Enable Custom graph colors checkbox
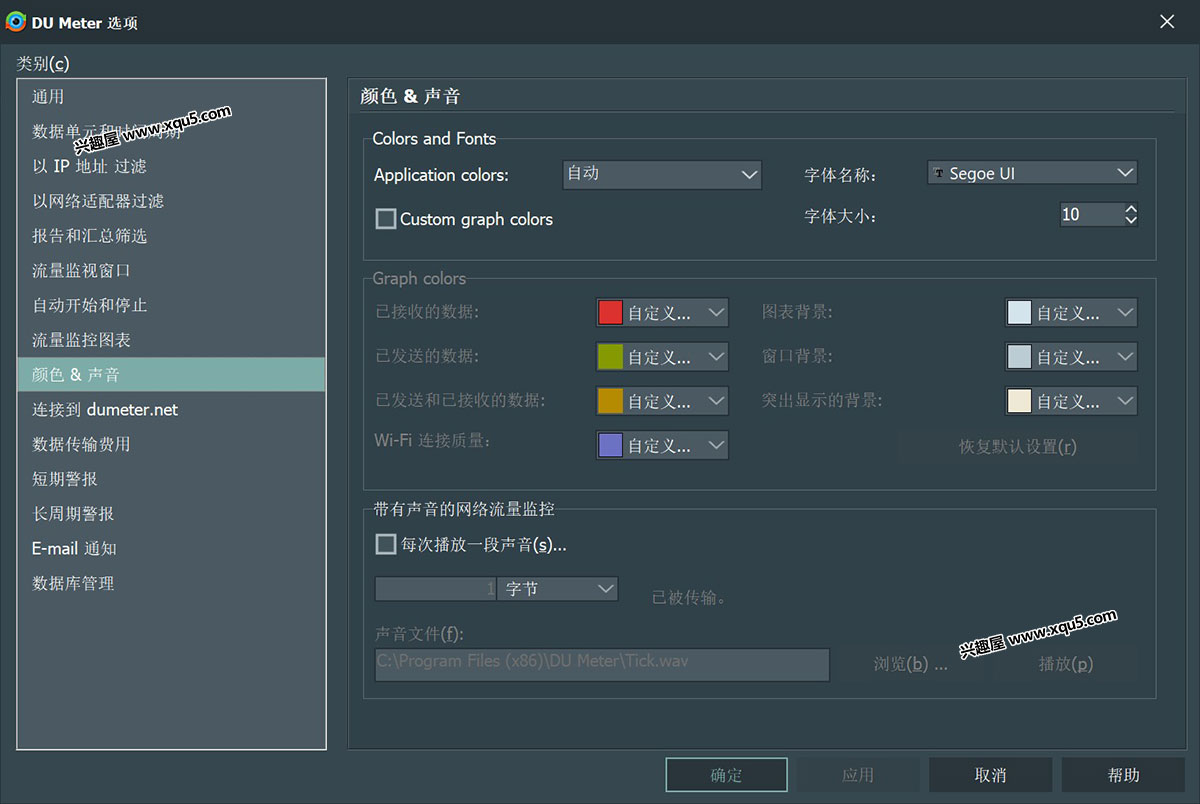Screen dimensions: 1200x804 coord(386,219)
